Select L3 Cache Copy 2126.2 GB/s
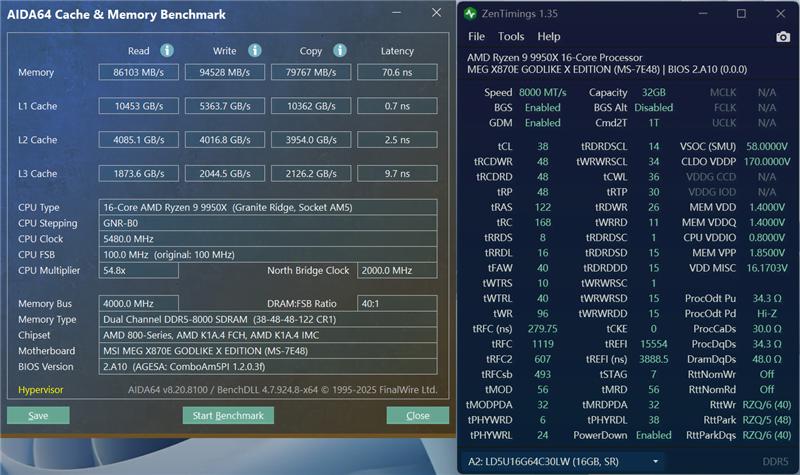Image resolution: width=800 pixels, height=475 pixels. 311,173
